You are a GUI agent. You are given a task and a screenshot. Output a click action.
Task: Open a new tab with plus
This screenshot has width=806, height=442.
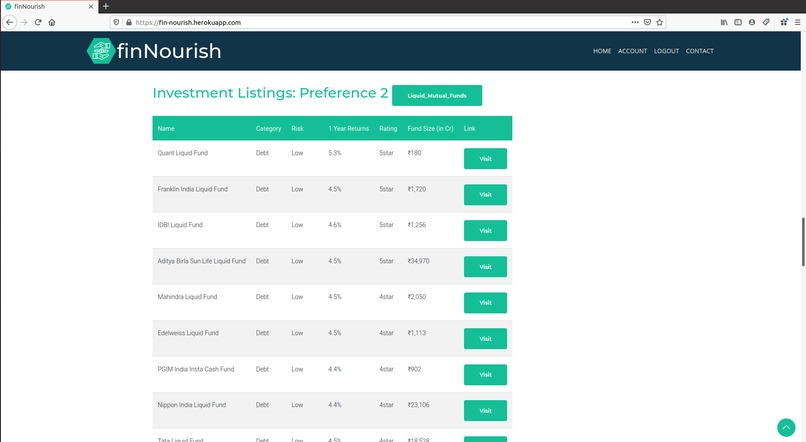point(106,6)
